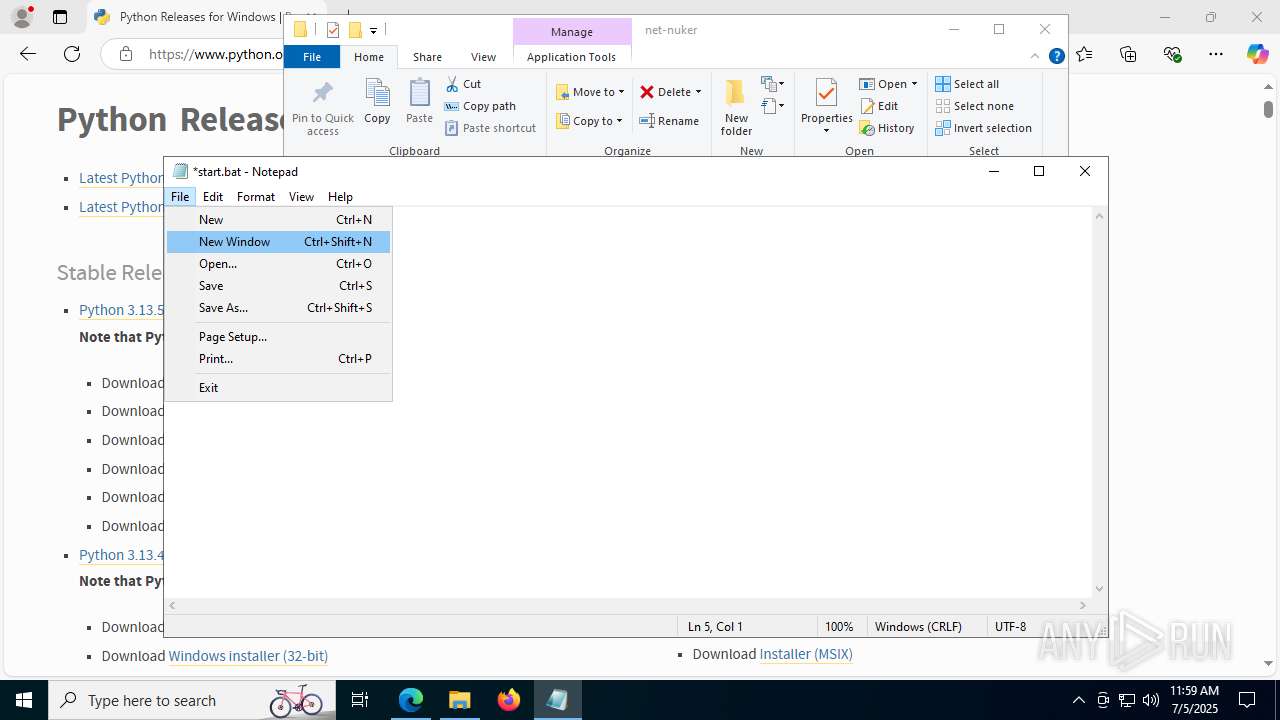The width and height of the screenshot is (1280, 720).
Task: Open Edge Settings and more ellipsis
Action: coord(1215,54)
